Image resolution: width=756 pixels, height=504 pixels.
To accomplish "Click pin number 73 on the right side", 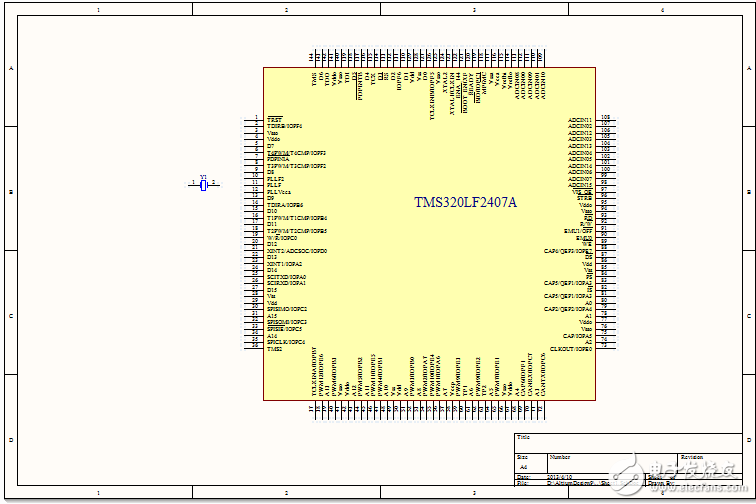I will pyautogui.click(x=604, y=345).
